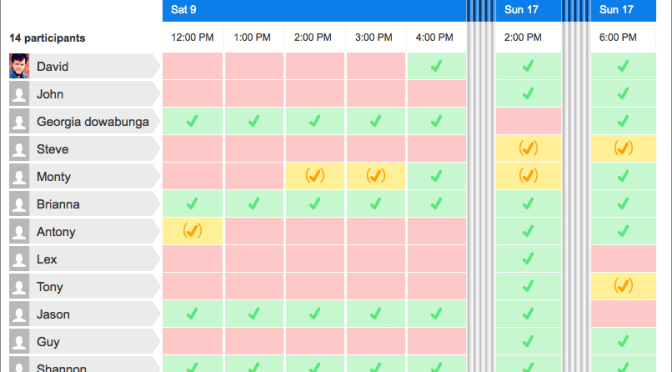Click Brianna's avatar icon
This screenshot has height=372, width=672.
coord(19,204)
